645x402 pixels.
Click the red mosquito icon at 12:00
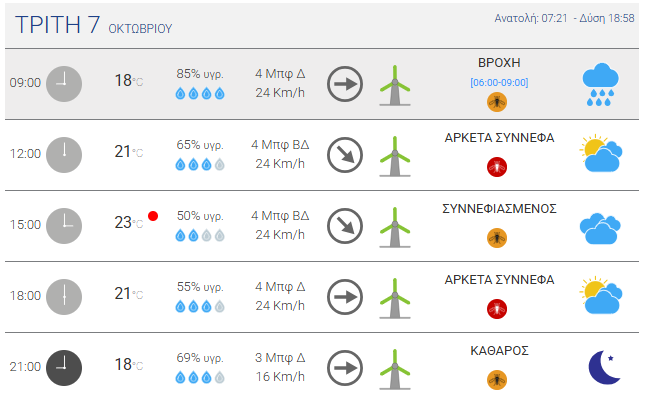click(496, 166)
